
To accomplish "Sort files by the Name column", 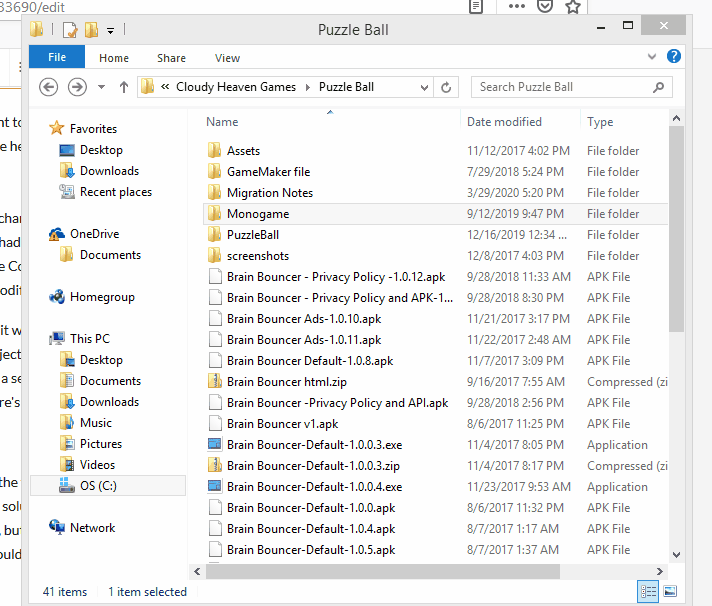I will coord(222,122).
